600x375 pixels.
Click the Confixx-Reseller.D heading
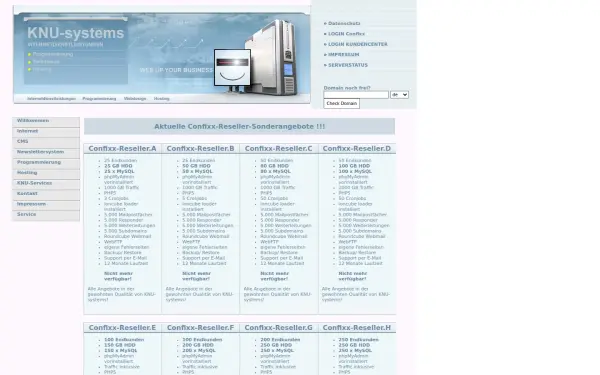coord(357,148)
